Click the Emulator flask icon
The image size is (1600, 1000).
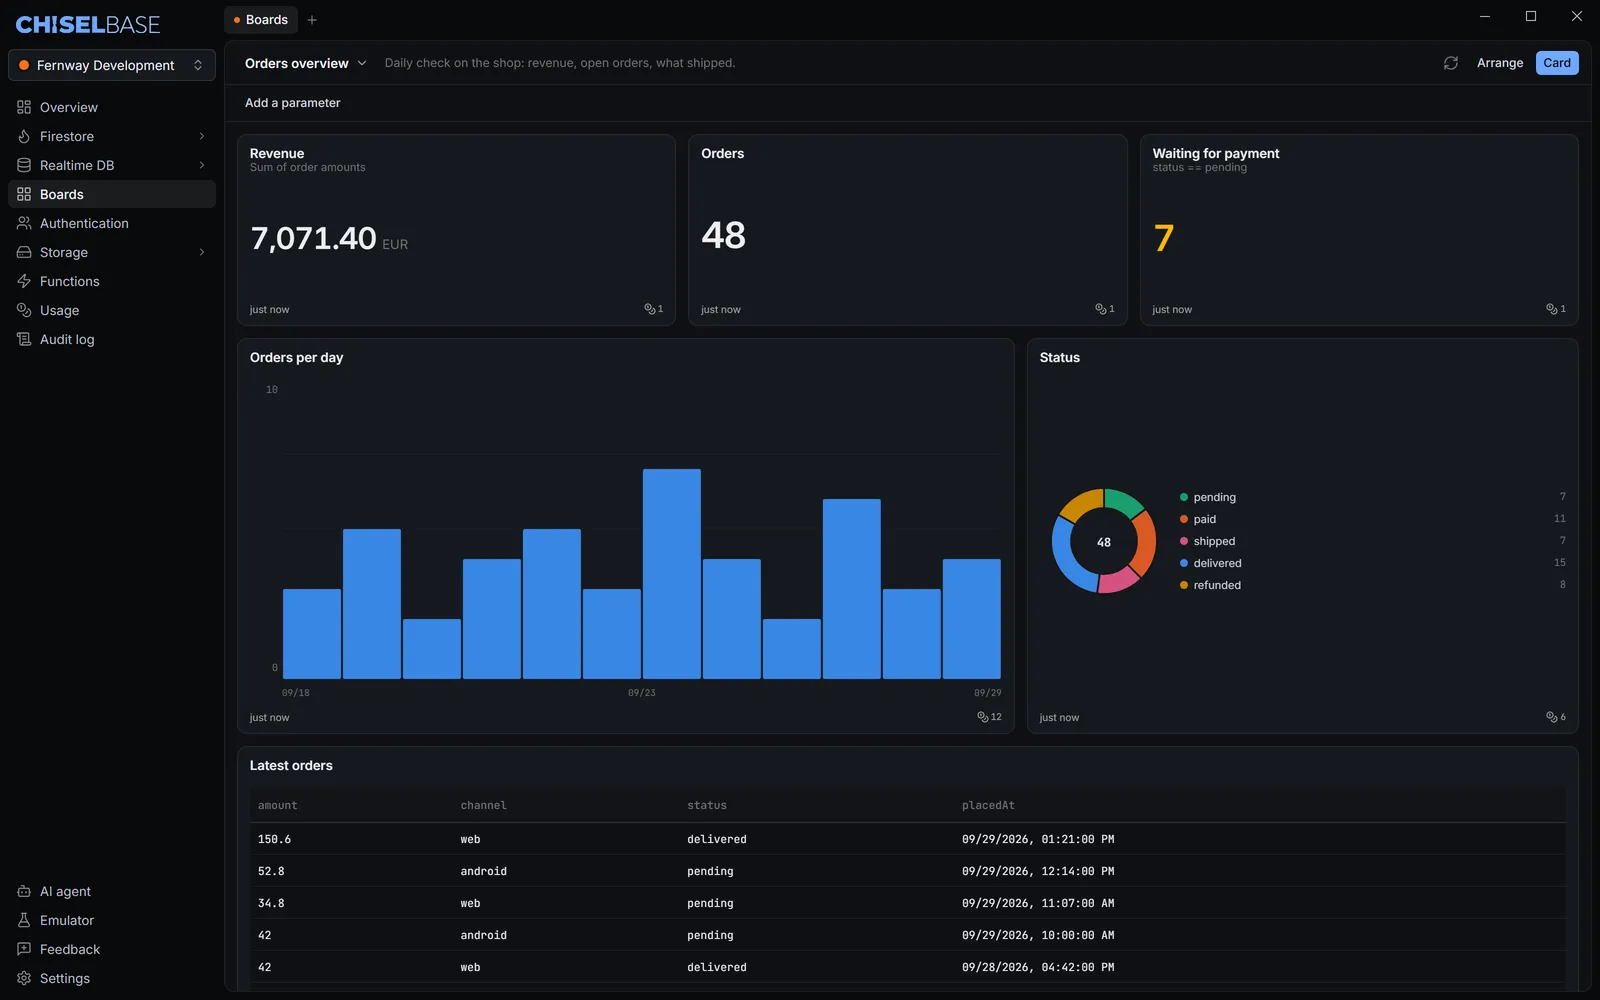[x=24, y=920]
